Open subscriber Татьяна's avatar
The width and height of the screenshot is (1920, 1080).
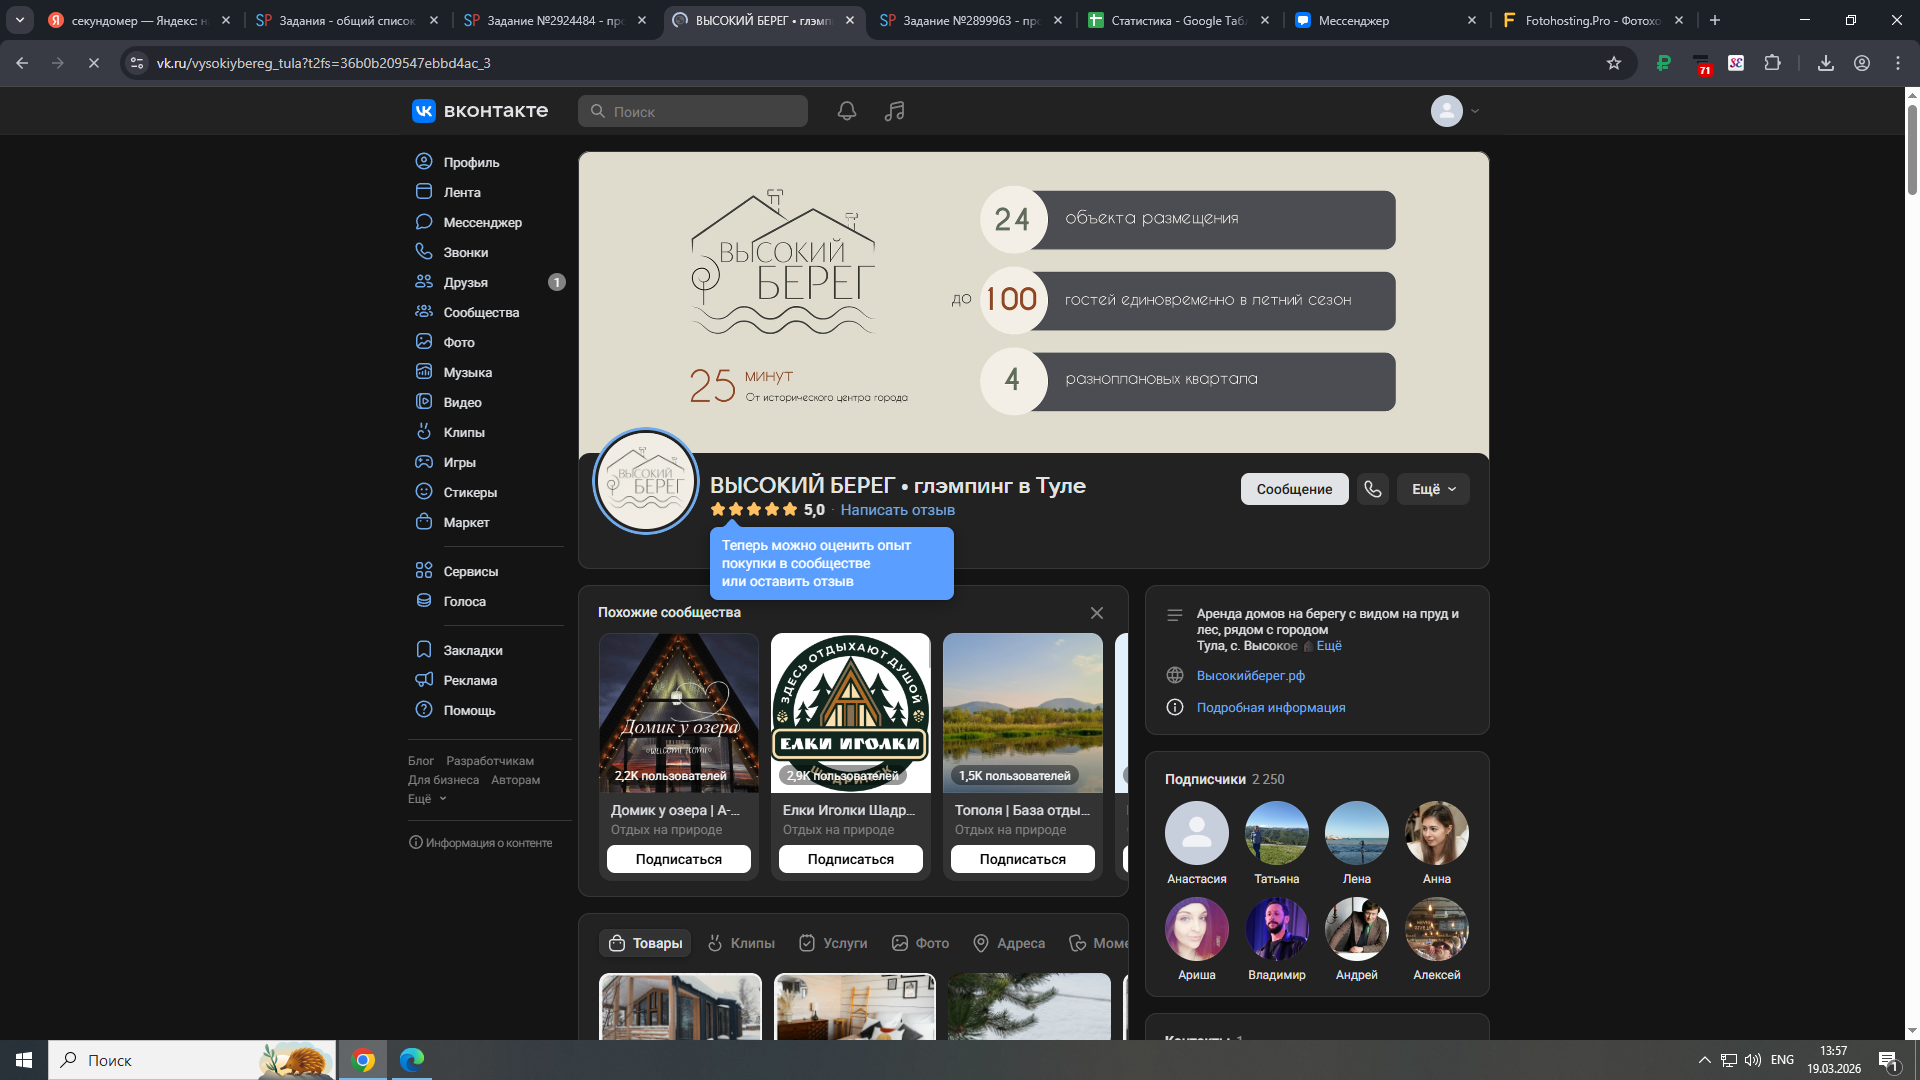[x=1276, y=833]
